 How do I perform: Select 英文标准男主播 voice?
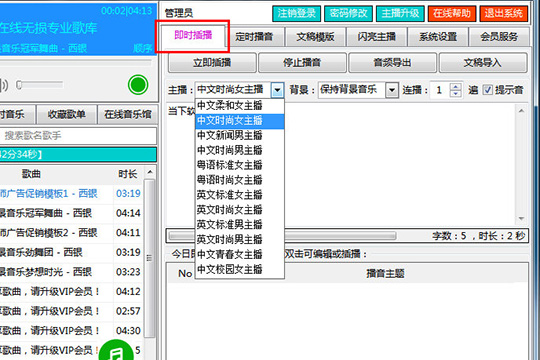(240, 225)
